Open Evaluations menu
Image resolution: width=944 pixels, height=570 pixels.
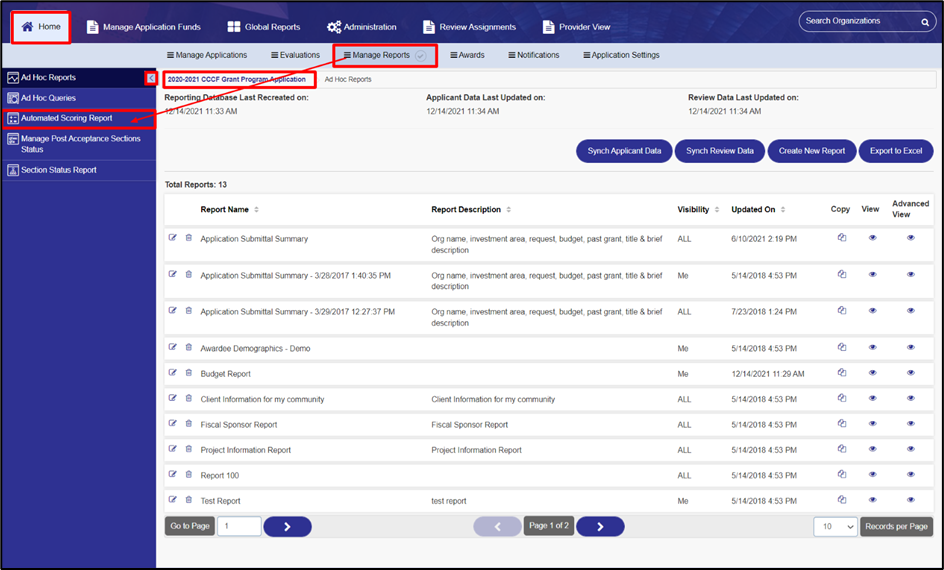(x=295, y=55)
